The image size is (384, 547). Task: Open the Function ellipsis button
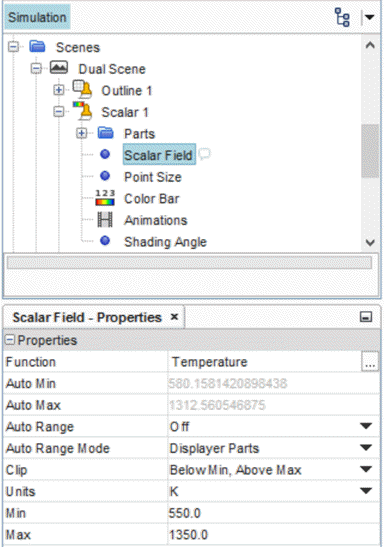tap(370, 362)
